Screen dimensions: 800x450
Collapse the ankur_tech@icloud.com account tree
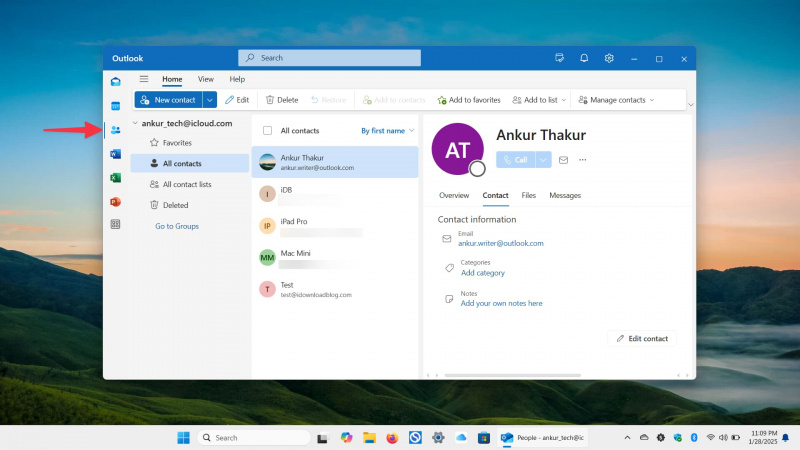(135, 123)
